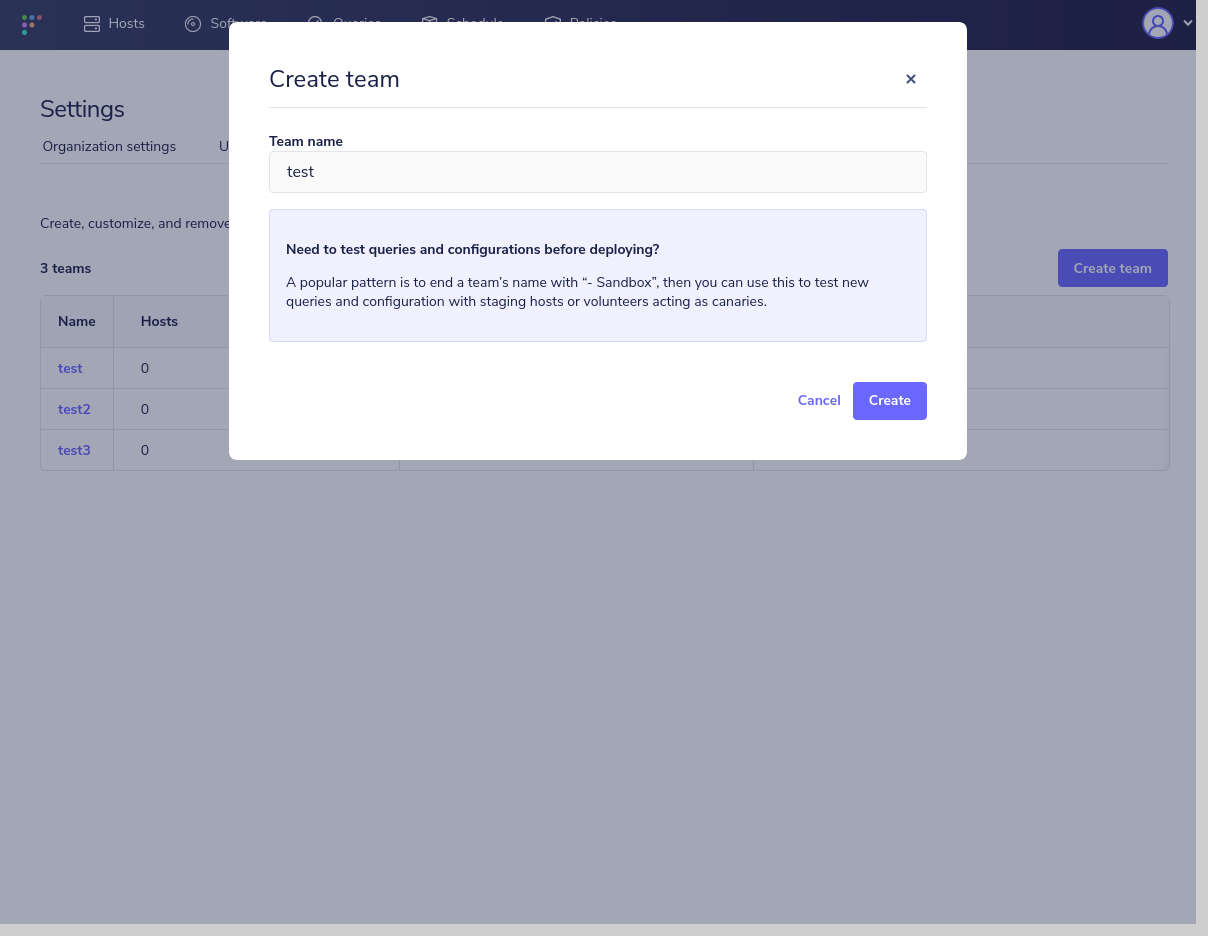Open the Fleet logo home icon
The image size is (1208, 936).
(x=31, y=24)
